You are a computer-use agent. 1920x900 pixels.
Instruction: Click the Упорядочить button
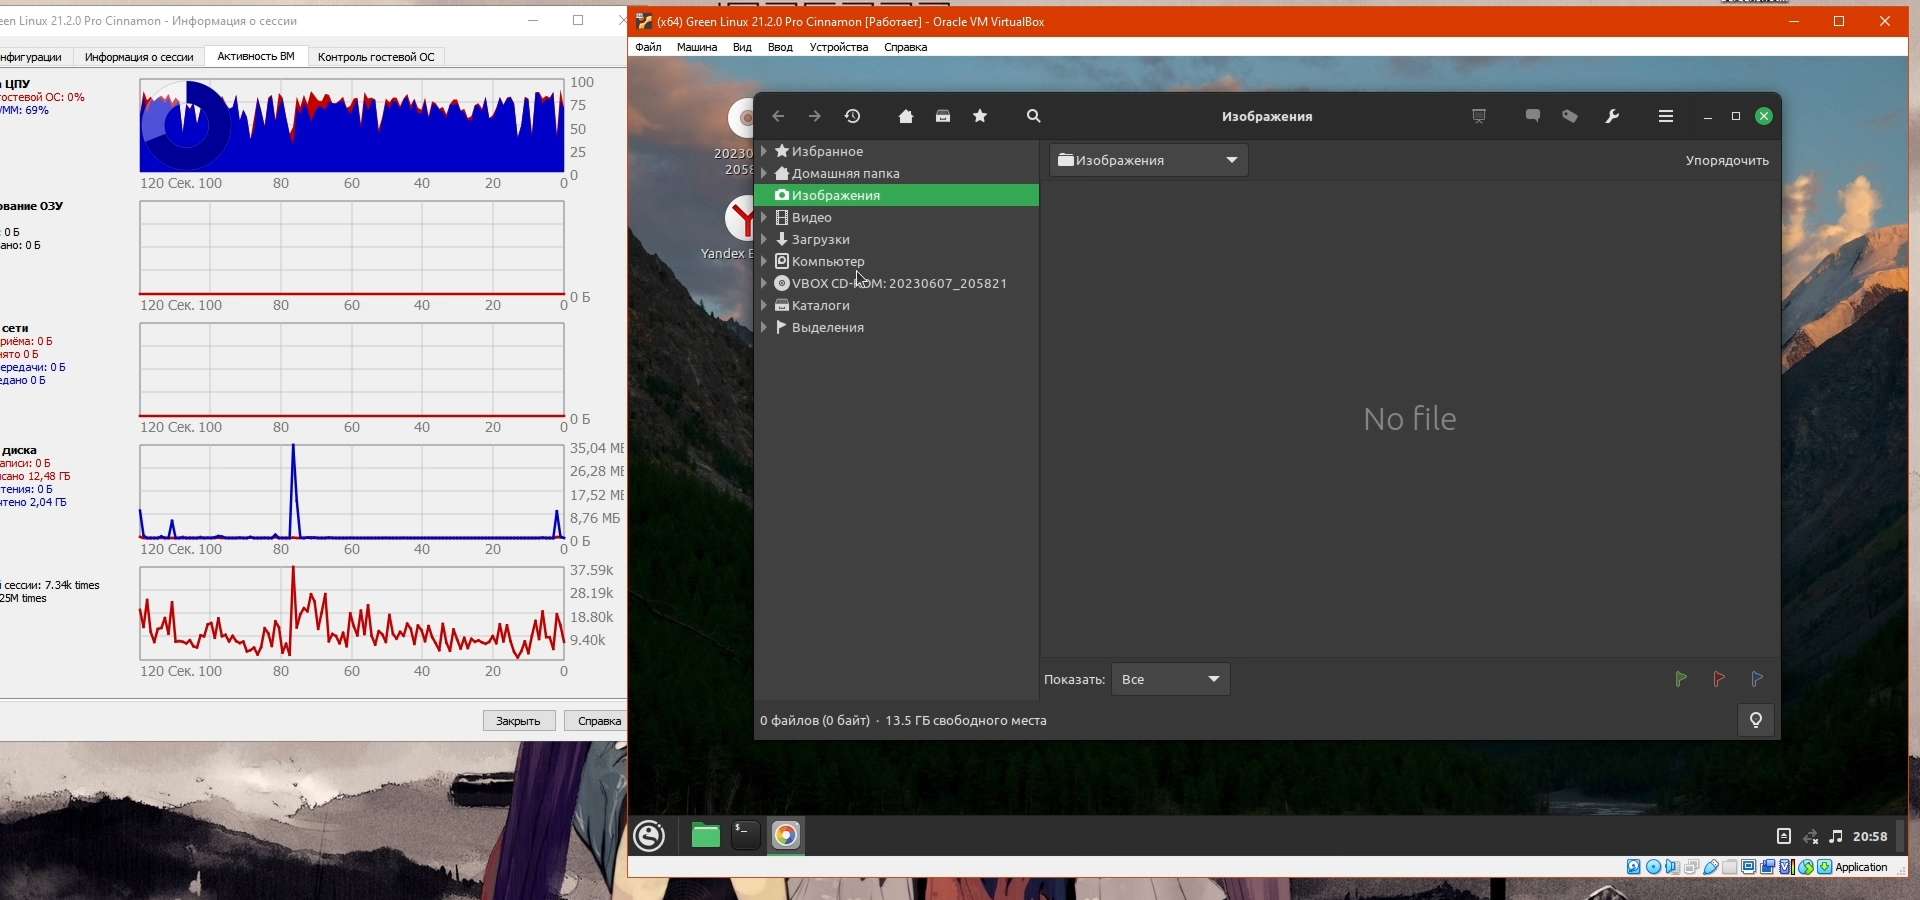1727,161
